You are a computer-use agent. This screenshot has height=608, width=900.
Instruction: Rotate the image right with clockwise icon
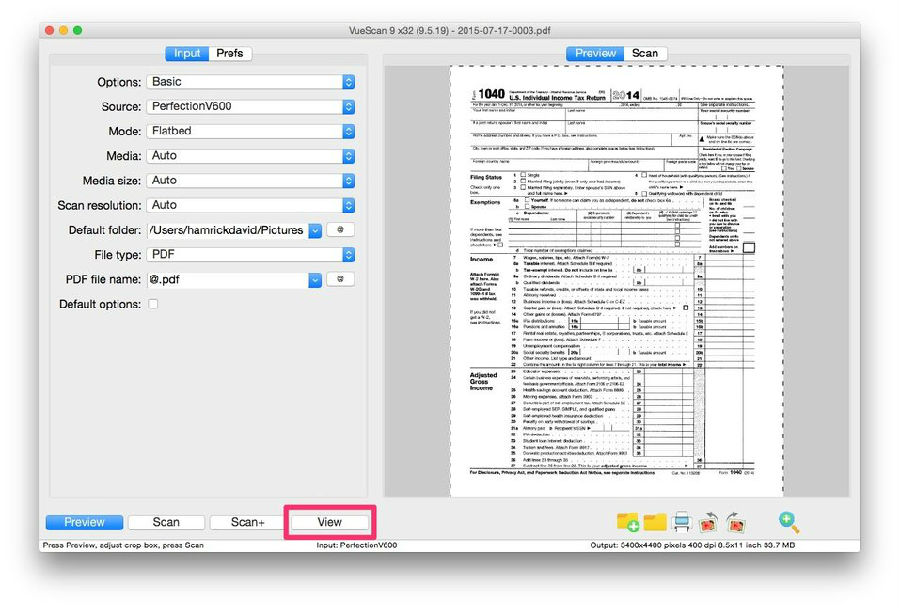click(734, 521)
